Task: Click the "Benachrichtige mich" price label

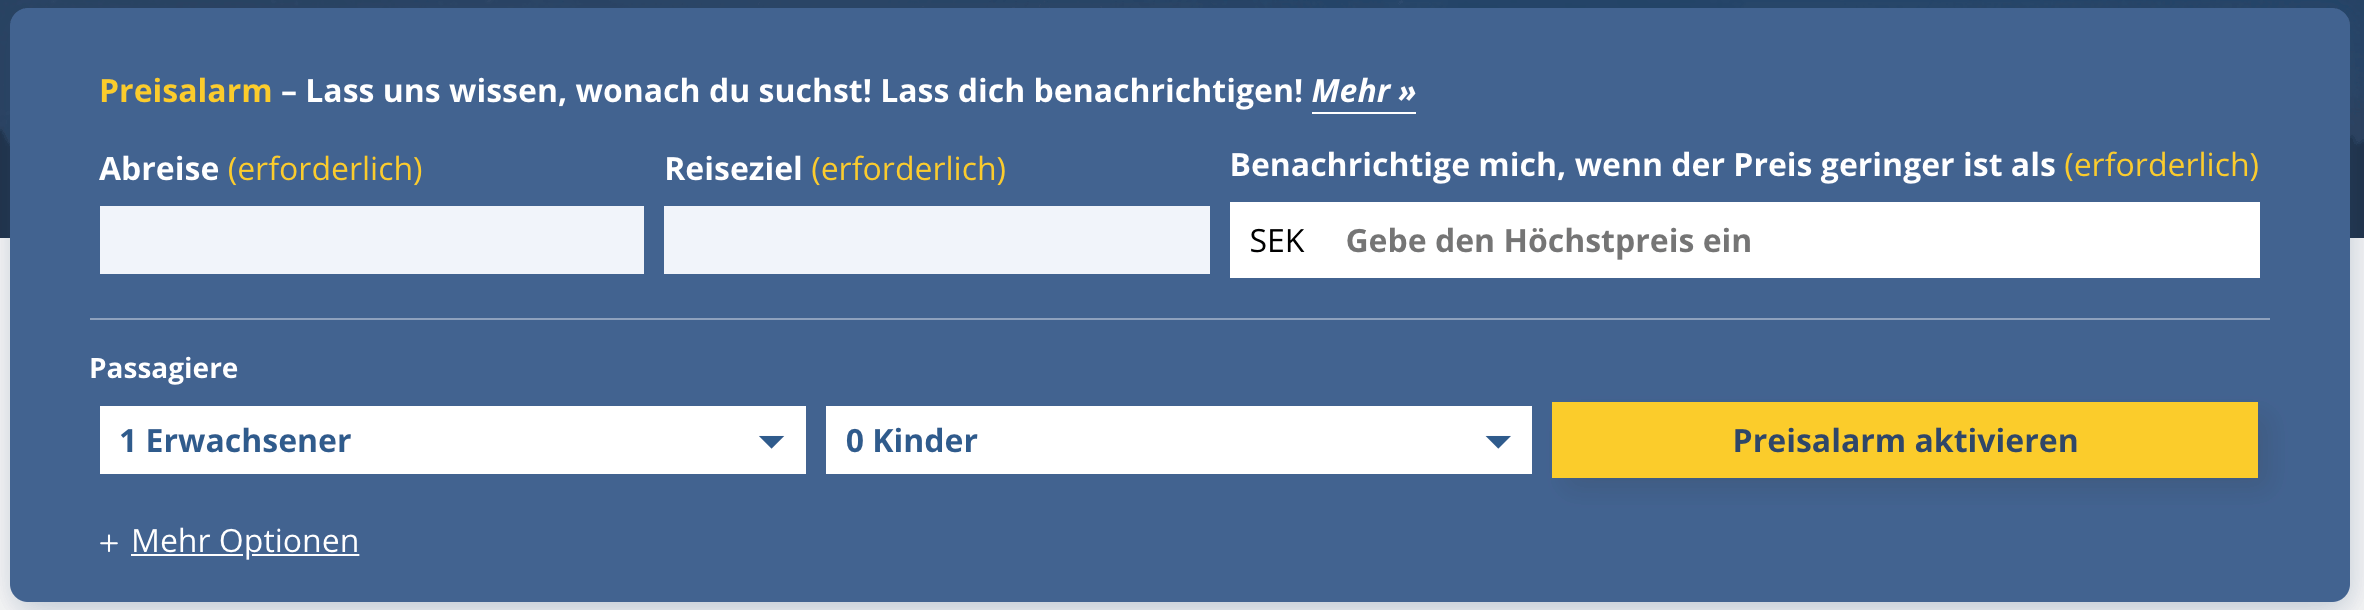Action: click(x=1642, y=165)
